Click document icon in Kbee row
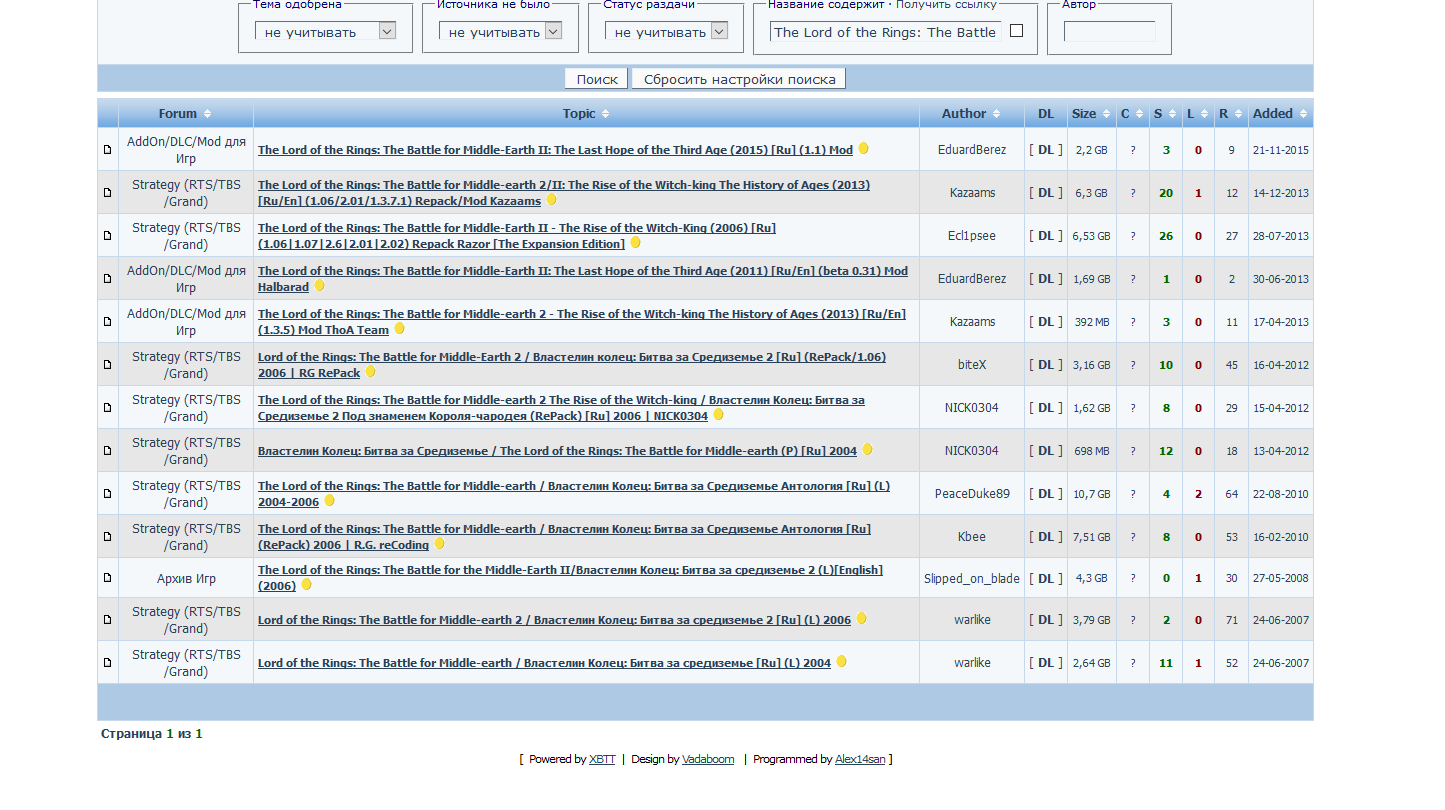This screenshot has width=1445, height=810. (108, 537)
